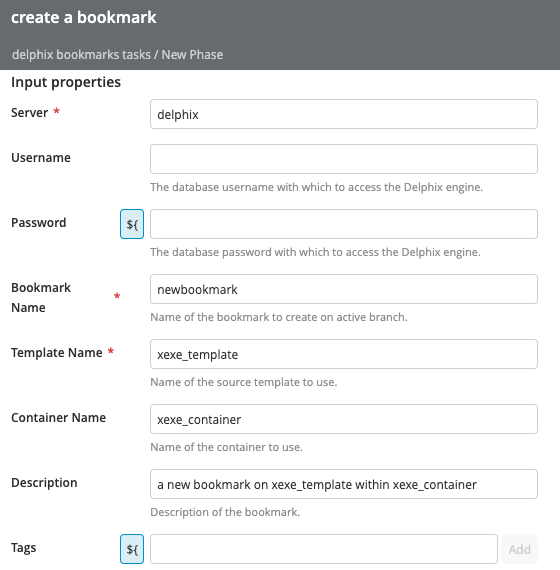Click the Description label text
The width and height of the screenshot is (560, 570).
[x=44, y=483]
